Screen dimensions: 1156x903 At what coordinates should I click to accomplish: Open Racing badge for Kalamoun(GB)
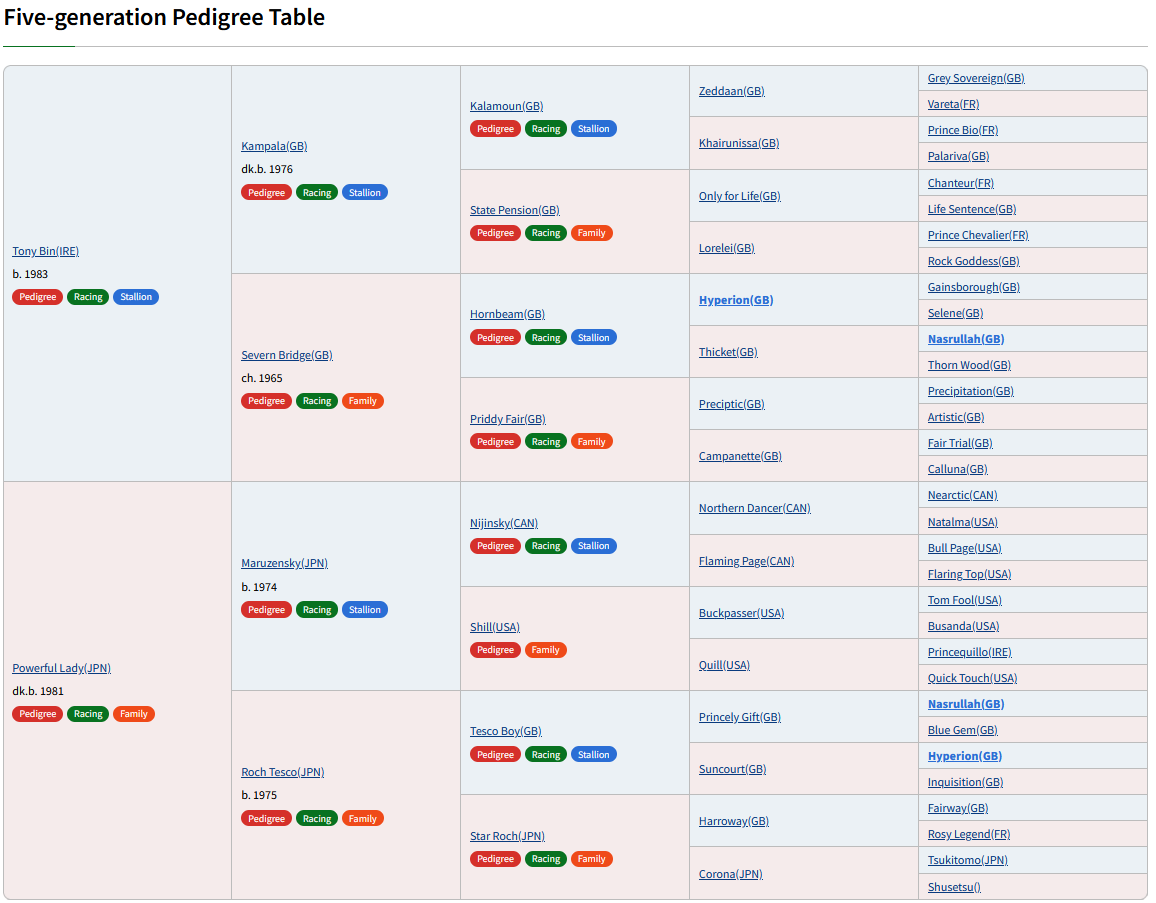coord(546,129)
